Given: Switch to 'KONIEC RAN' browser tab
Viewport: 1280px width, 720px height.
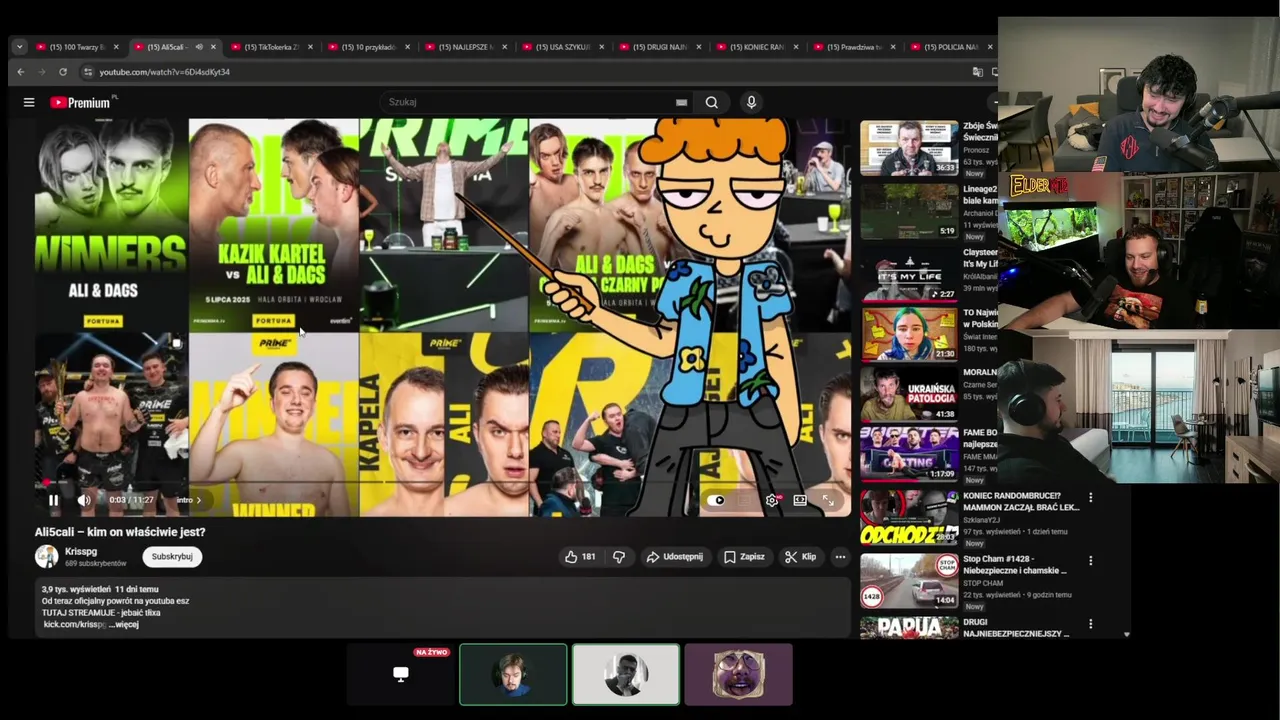Looking at the screenshot, I should click(x=756, y=47).
